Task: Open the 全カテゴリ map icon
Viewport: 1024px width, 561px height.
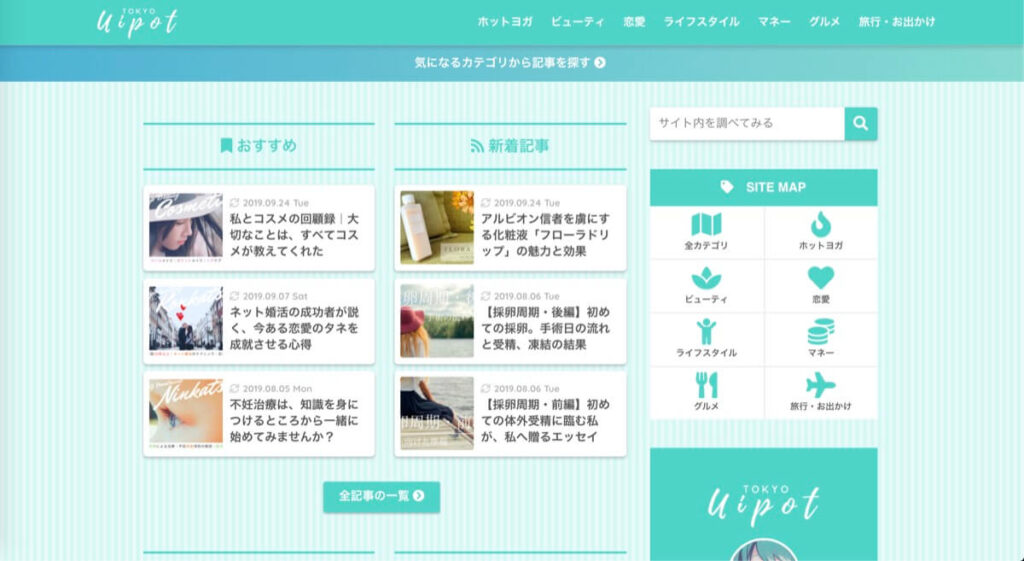Action: click(x=706, y=225)
